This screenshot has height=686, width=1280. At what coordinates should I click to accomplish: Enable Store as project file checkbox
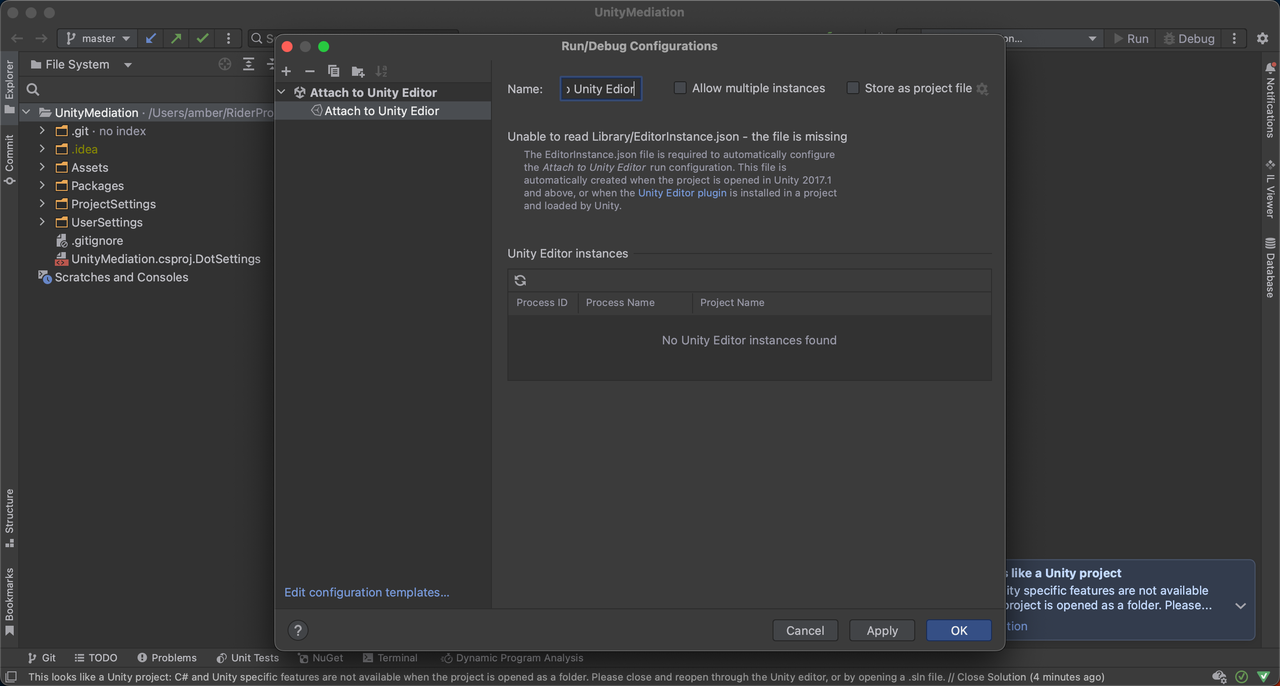tap(853, 88)
